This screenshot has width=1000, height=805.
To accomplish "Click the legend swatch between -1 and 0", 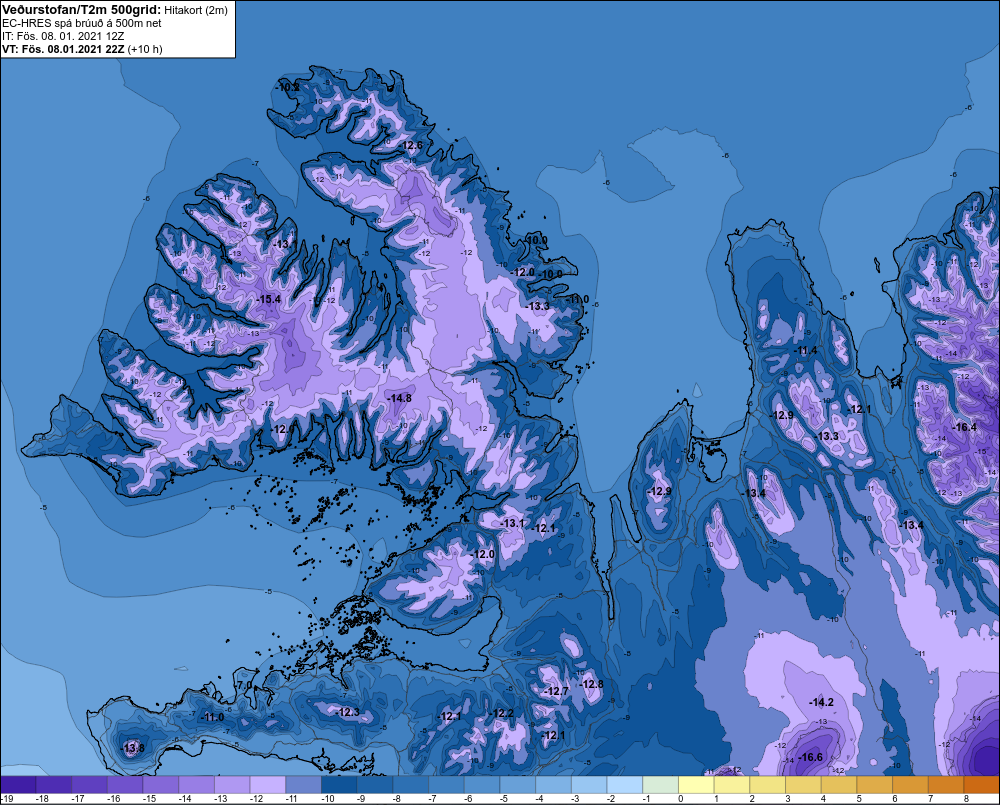I will [661, 784].
